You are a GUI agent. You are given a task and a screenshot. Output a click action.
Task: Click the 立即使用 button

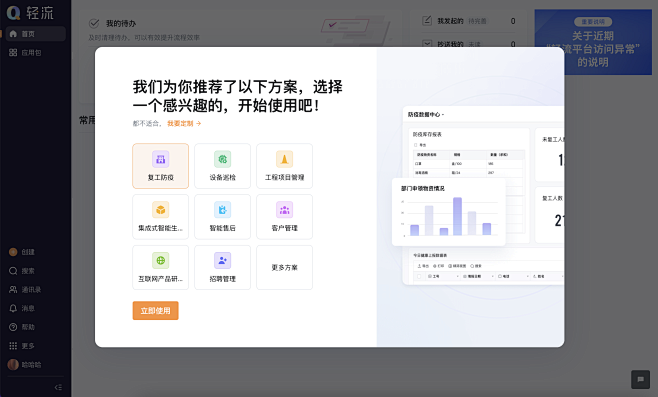tap(155, 311)
